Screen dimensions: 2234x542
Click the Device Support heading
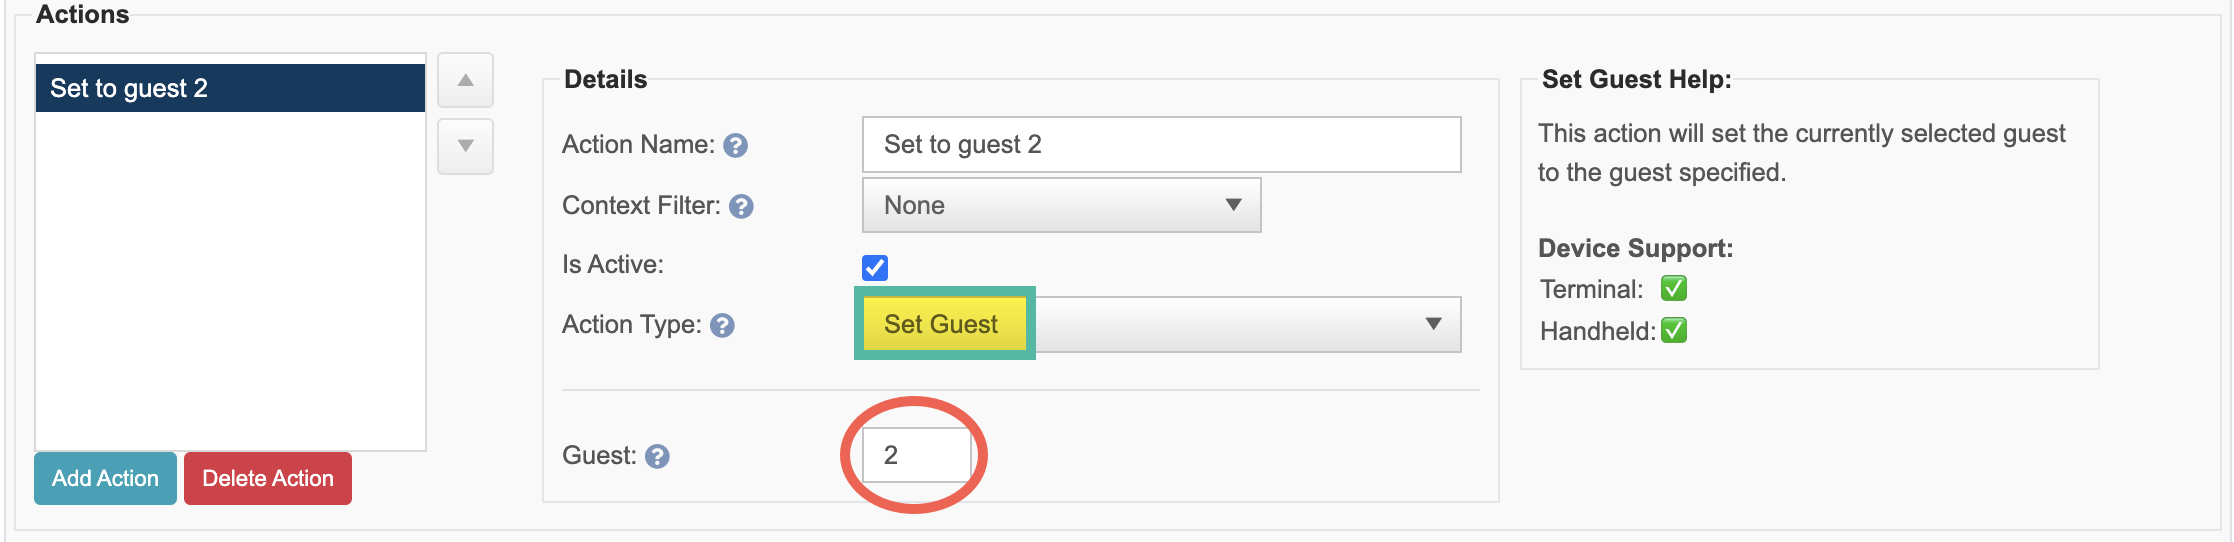1635,248
